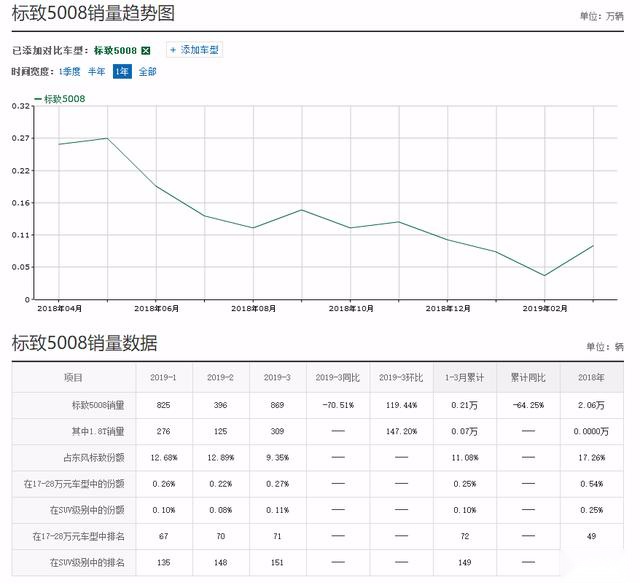
Task: Click the 869 sales cell
Action: pos(277,405)
